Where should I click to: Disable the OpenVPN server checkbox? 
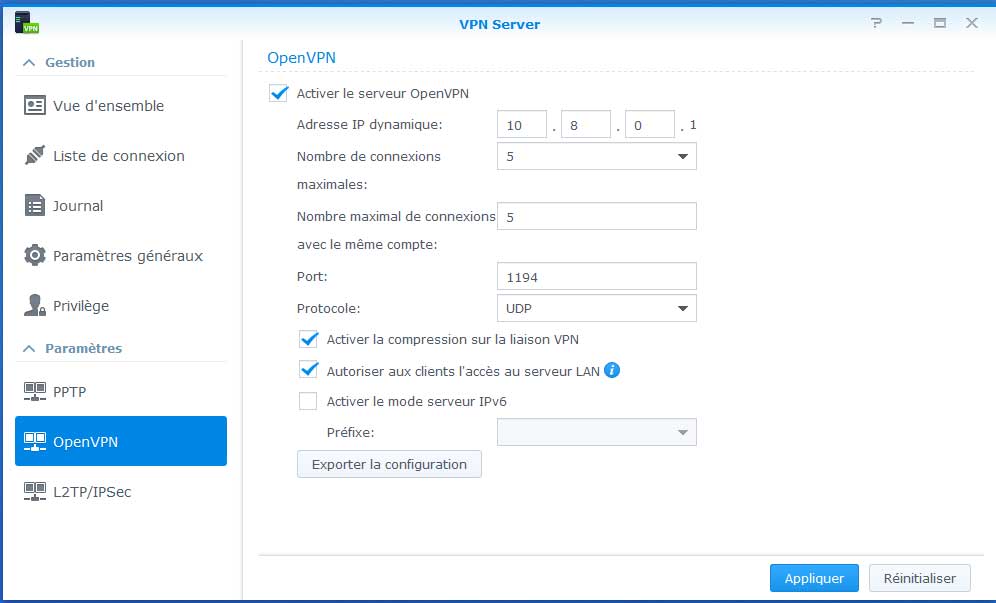pyautogui.click(x=278, y=93)
